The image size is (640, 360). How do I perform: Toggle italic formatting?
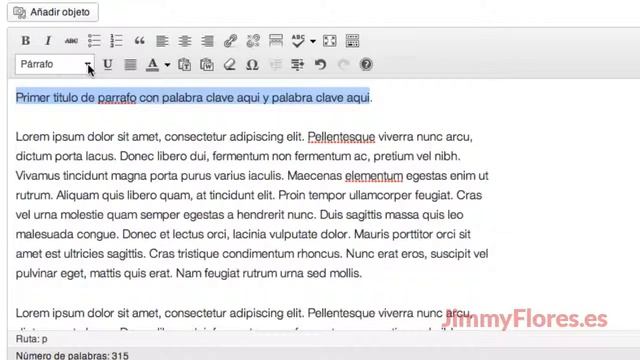click(48, 41)
